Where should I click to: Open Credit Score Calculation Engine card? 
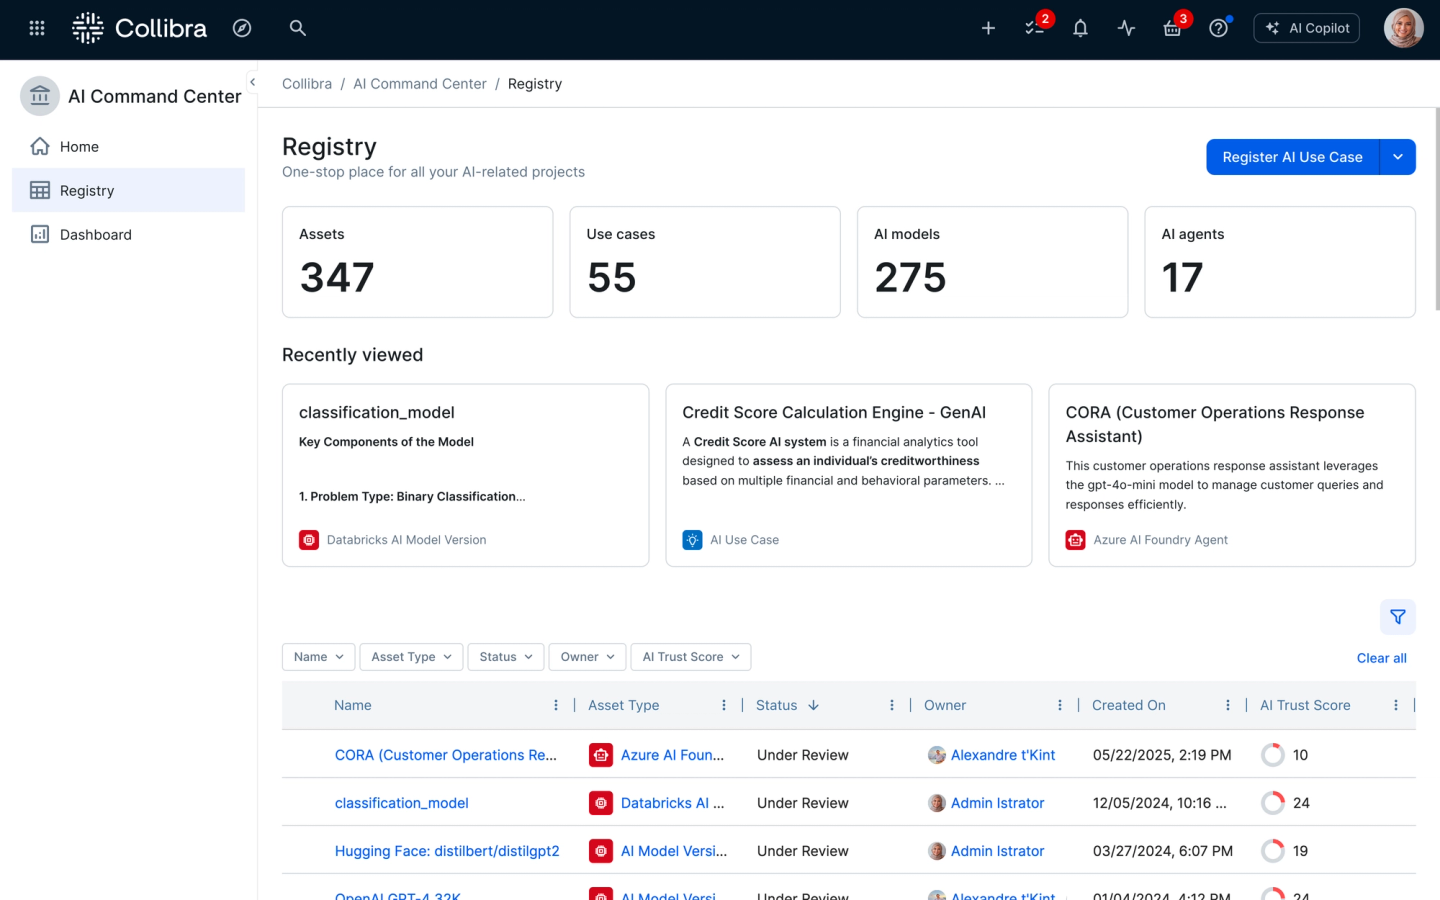(x=849, y=475)
